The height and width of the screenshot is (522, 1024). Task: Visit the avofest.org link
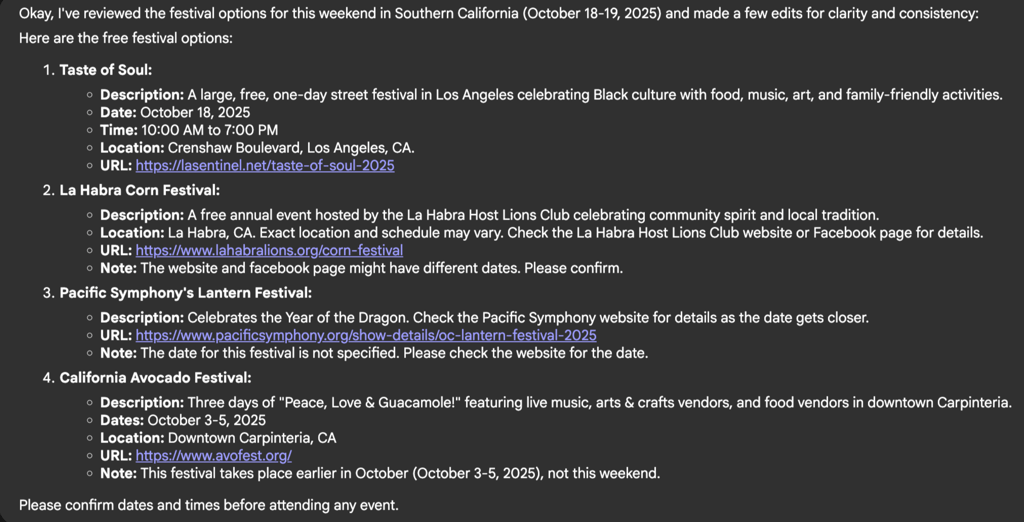point(213,455)
